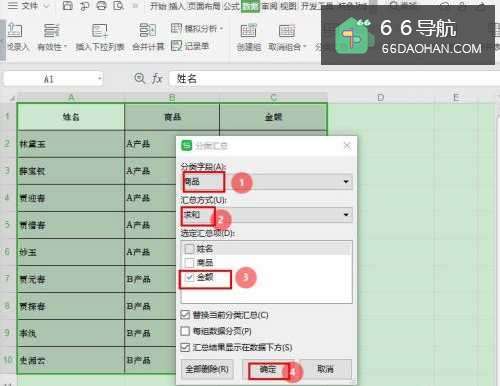Close the 分类汇总 dialog
The width and height of the screenshot is (500, 386).
click(347, 146)
